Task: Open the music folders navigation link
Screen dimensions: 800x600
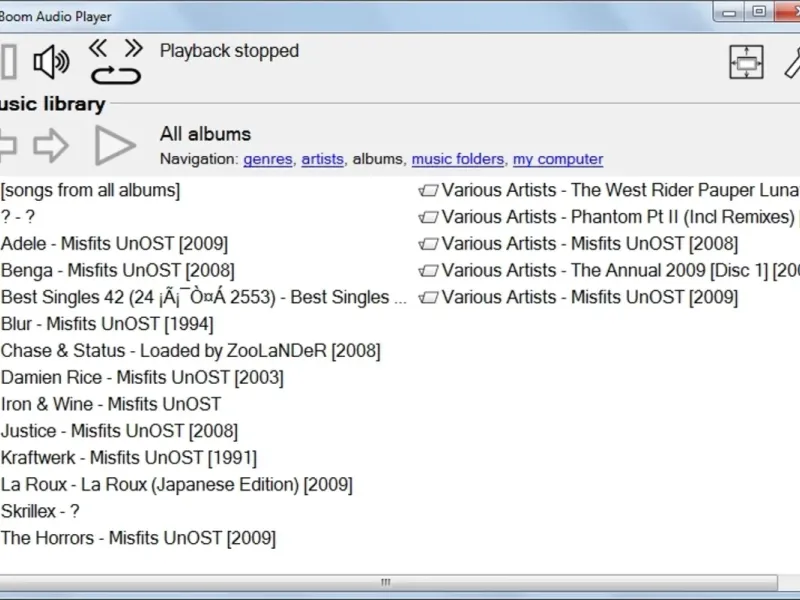Action: pyautogui.click(x=458, y=159)
